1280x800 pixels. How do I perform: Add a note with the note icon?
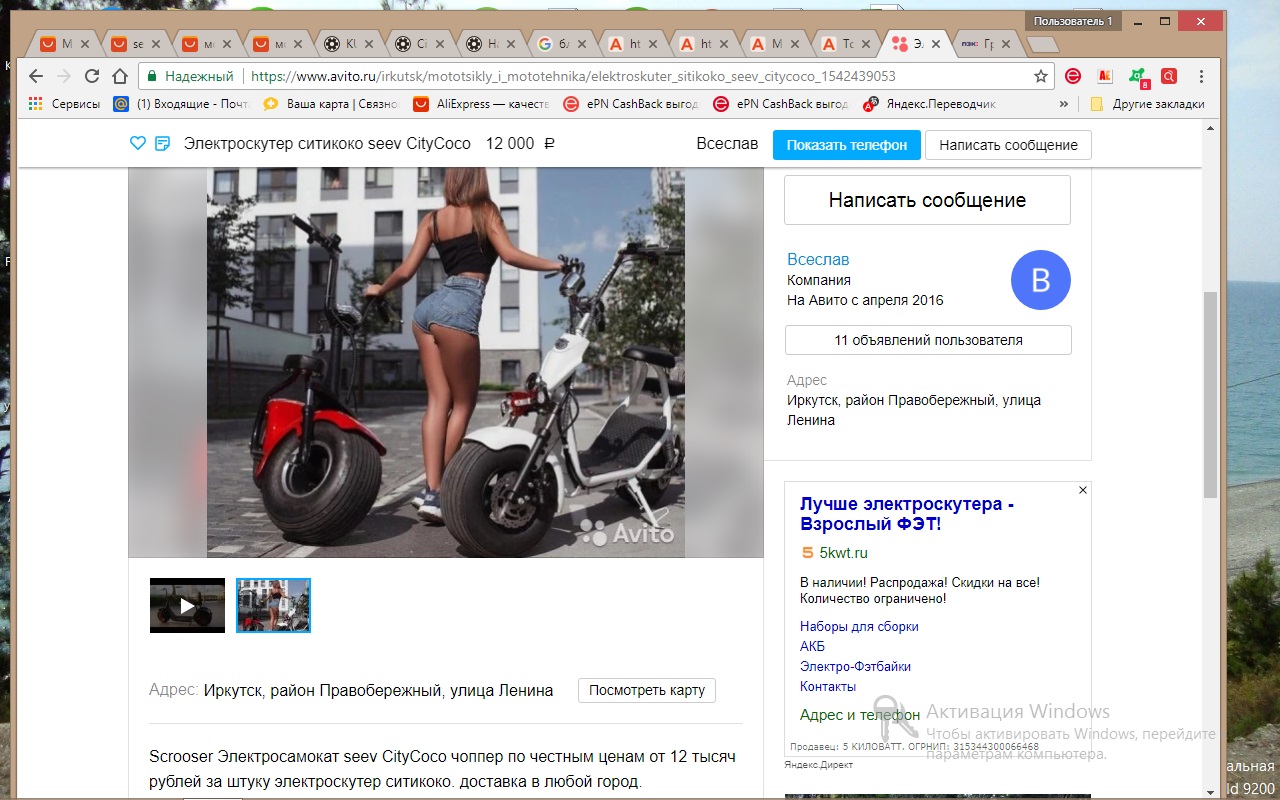pyautogui.click(x=162, y=144)
